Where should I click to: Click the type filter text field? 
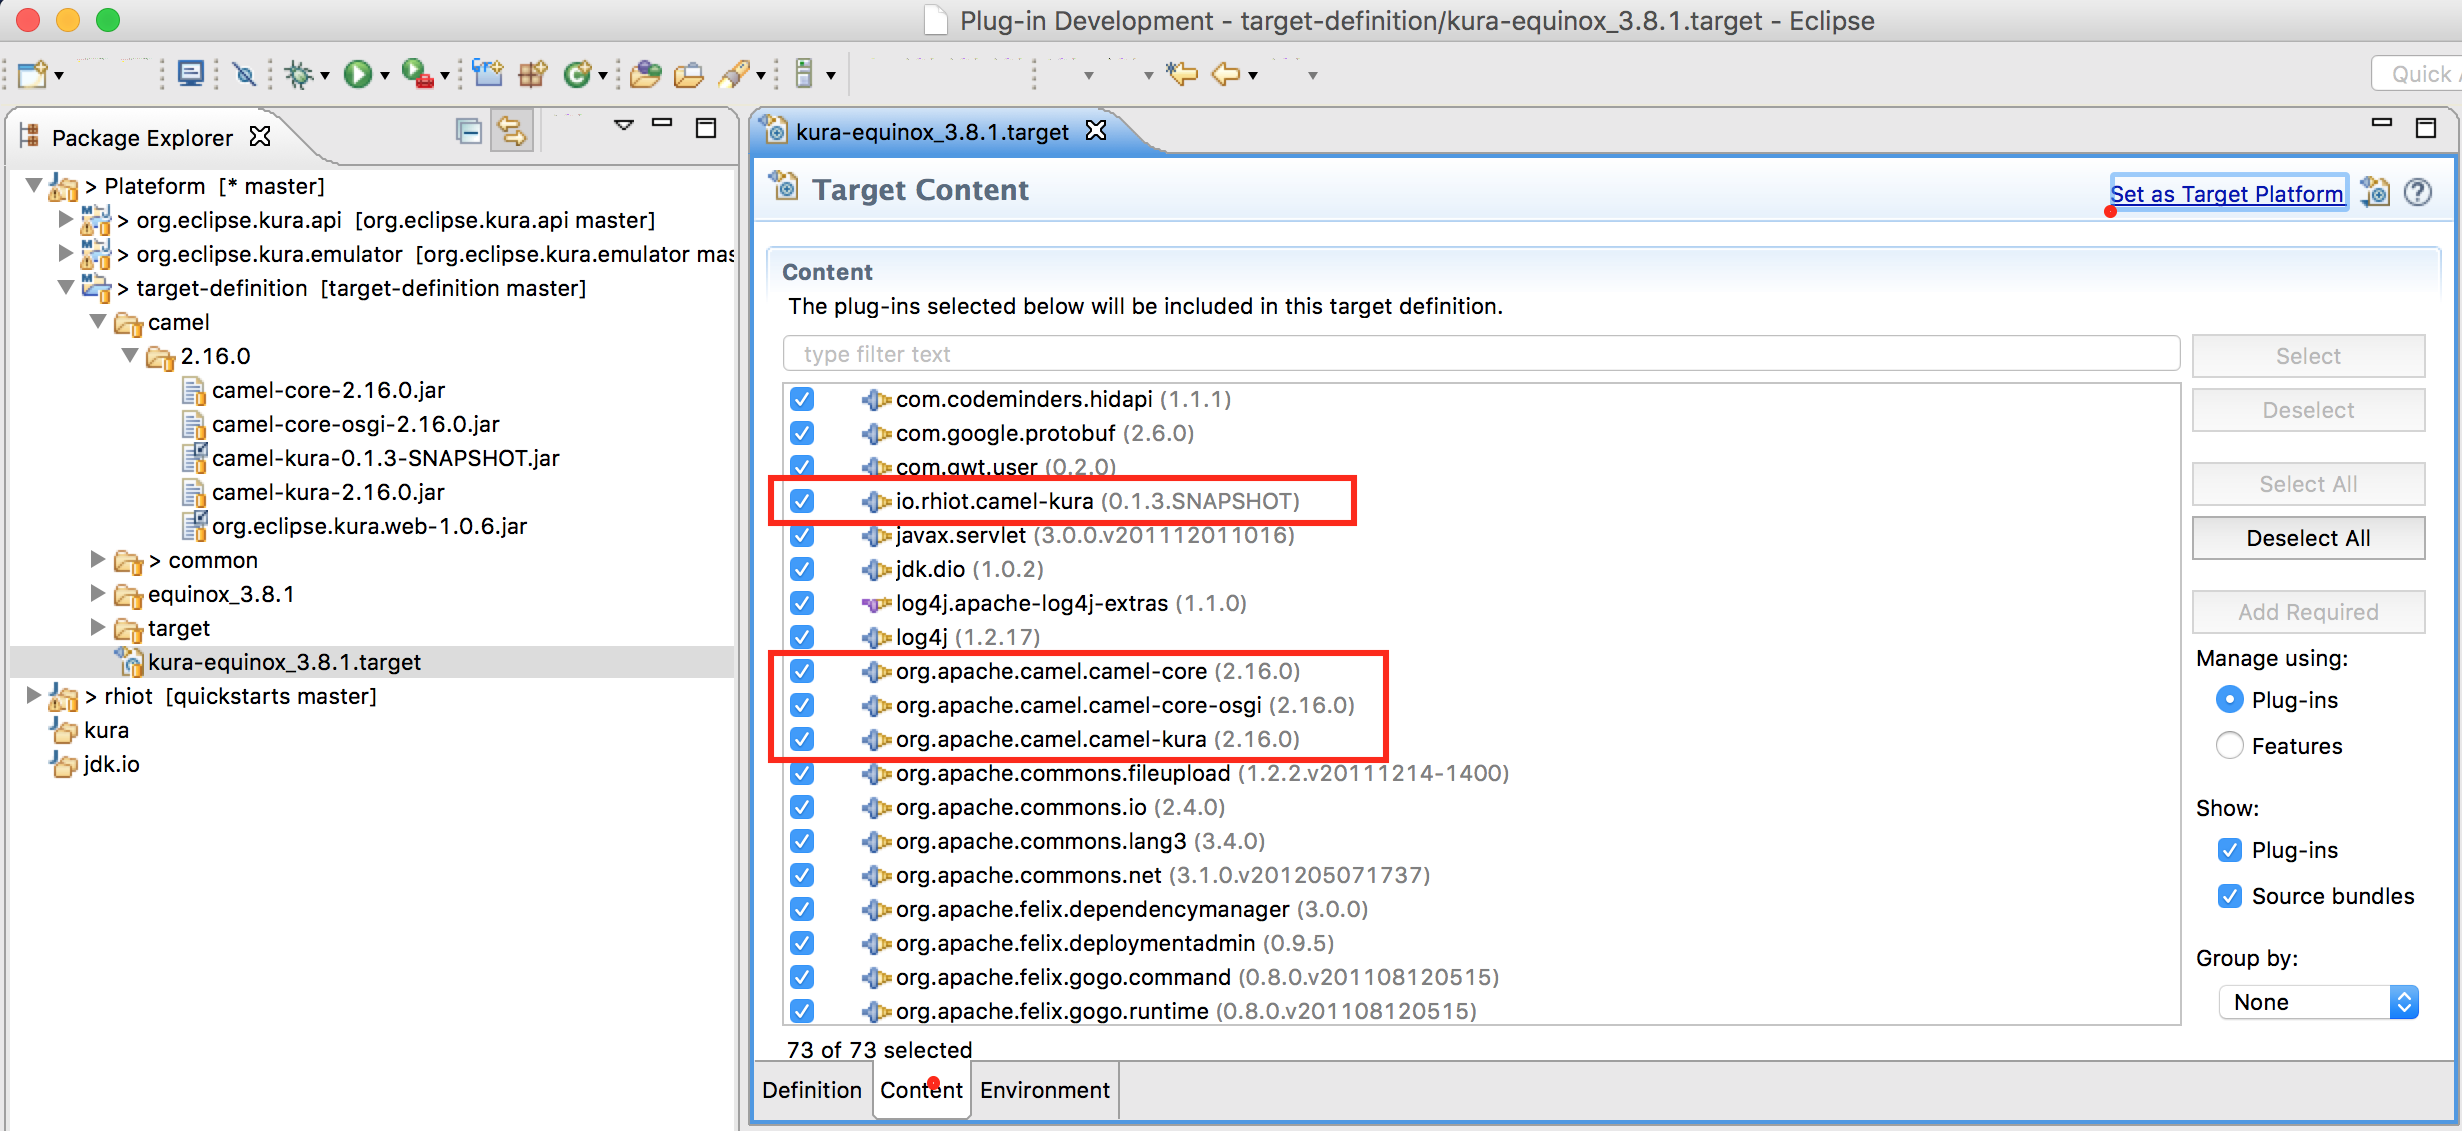tap(1480, 354)
